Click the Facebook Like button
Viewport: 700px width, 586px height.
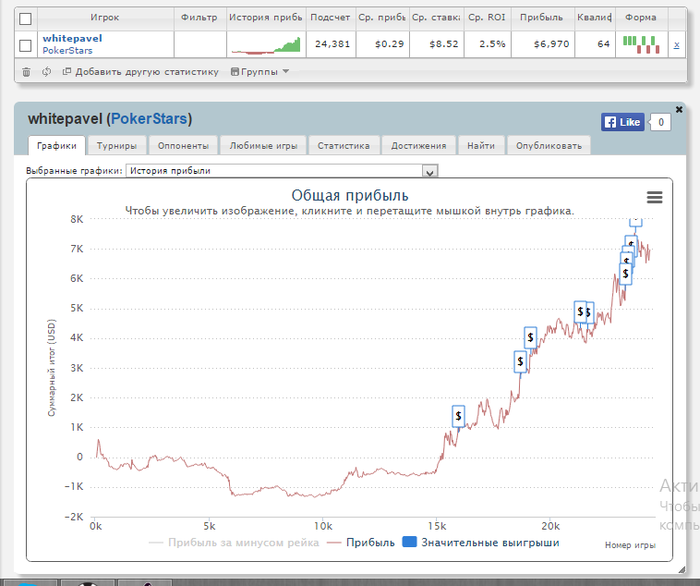[x=622, y=122]
